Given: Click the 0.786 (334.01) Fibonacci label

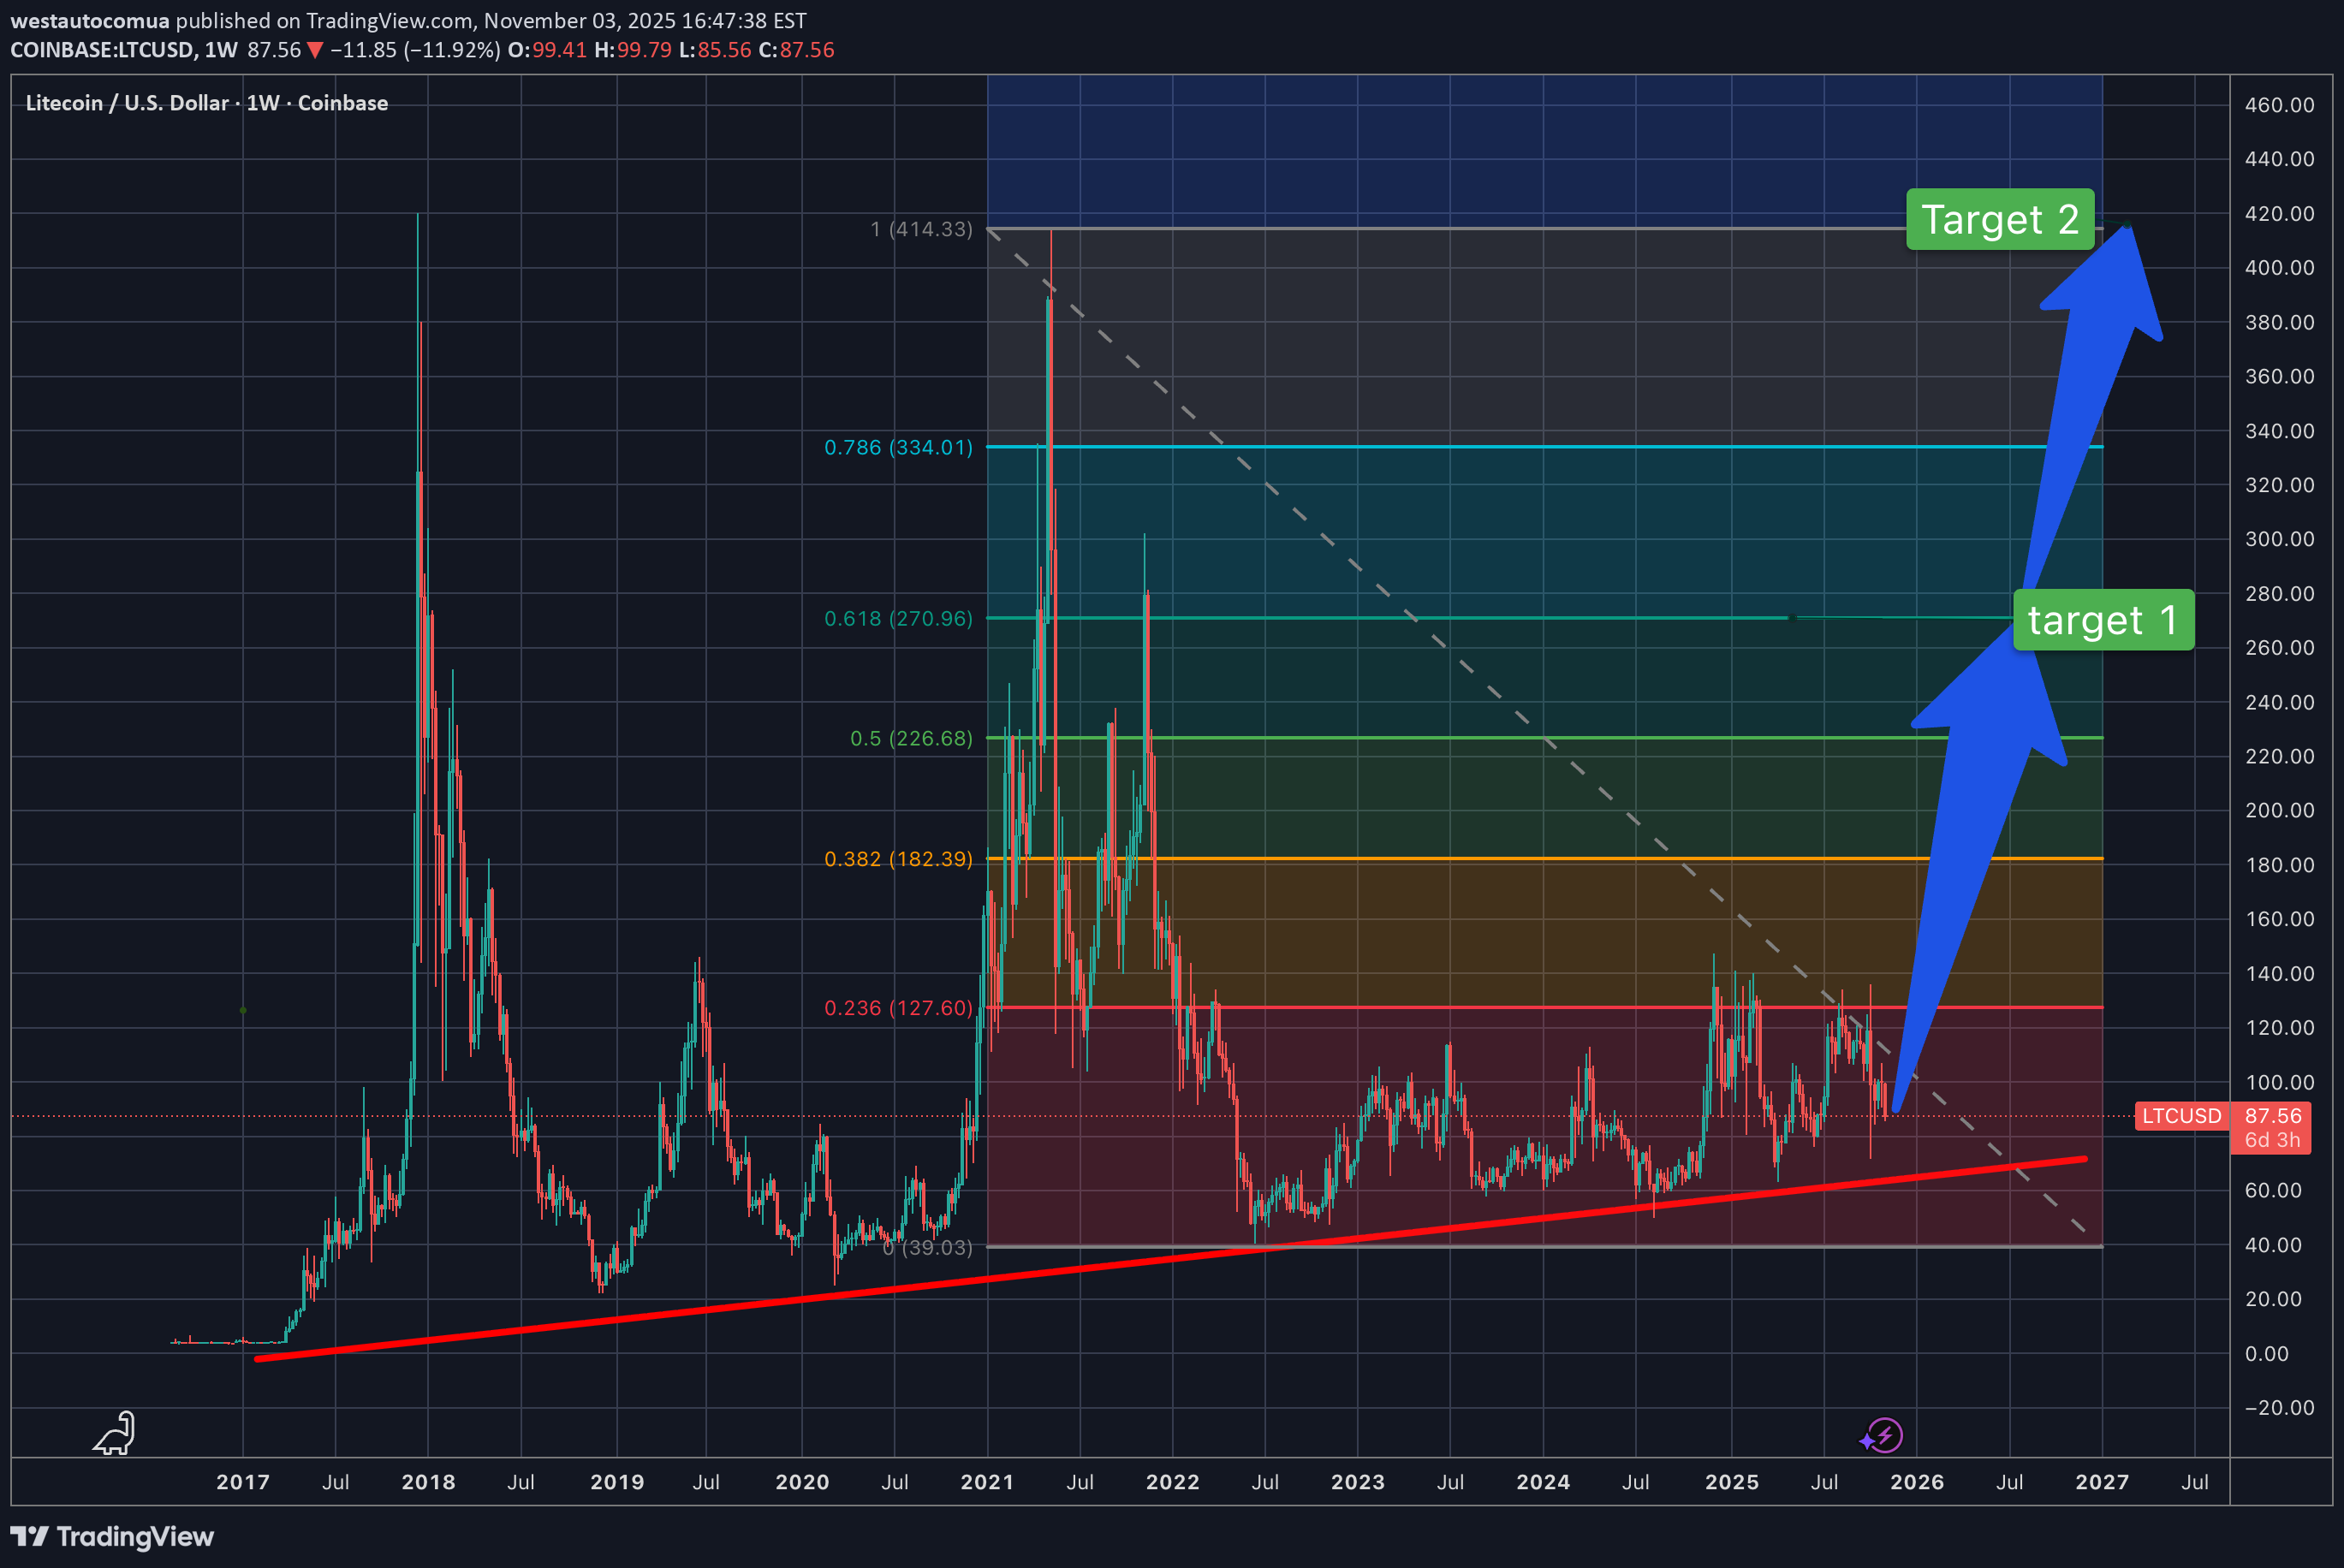Looking at the screenshot, I should point(897,447).
